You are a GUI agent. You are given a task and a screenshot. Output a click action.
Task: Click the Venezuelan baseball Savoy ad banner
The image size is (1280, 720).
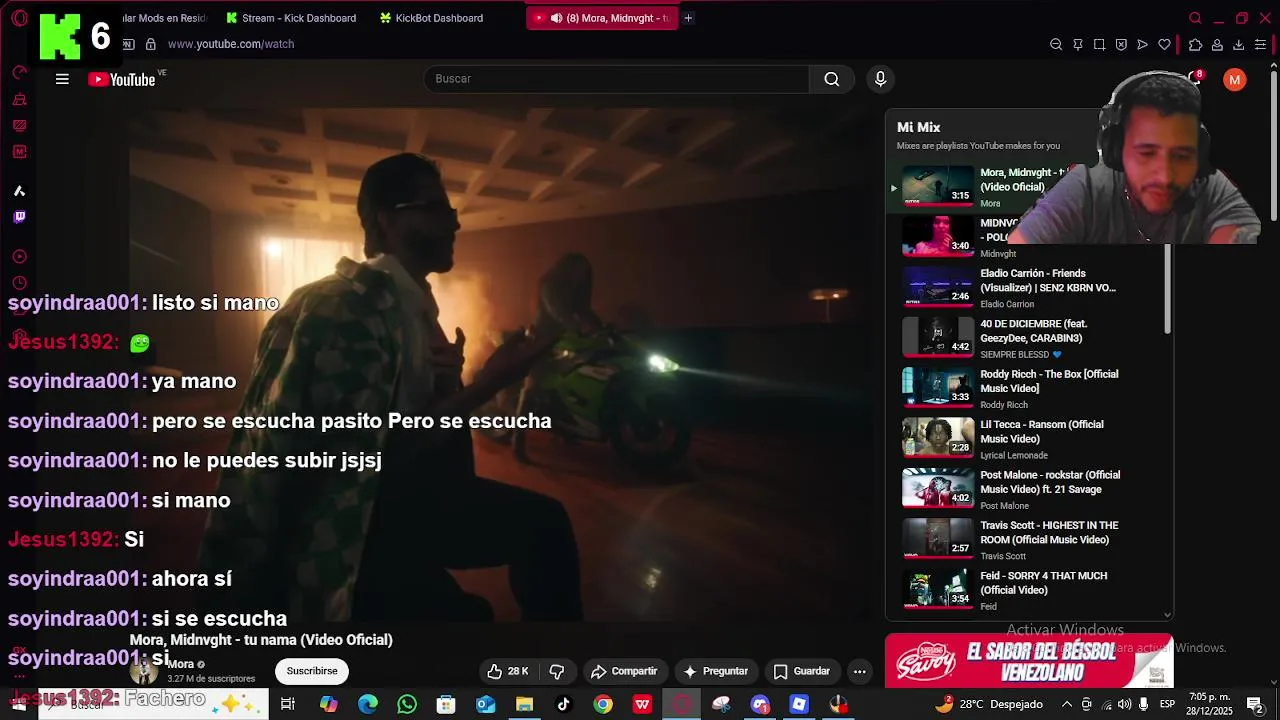click(x=1029, y=661)
